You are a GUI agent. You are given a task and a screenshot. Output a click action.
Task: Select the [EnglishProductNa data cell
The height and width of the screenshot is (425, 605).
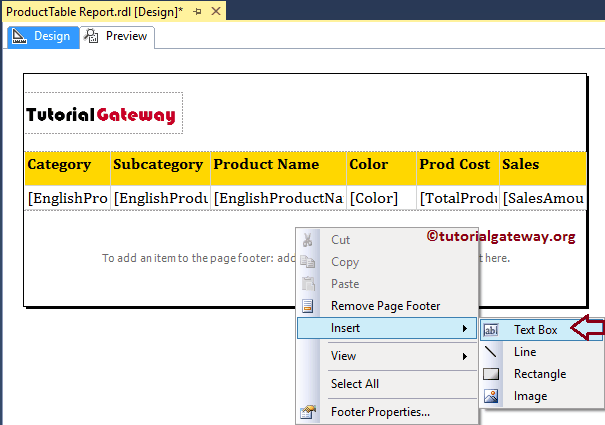(279, 198)
